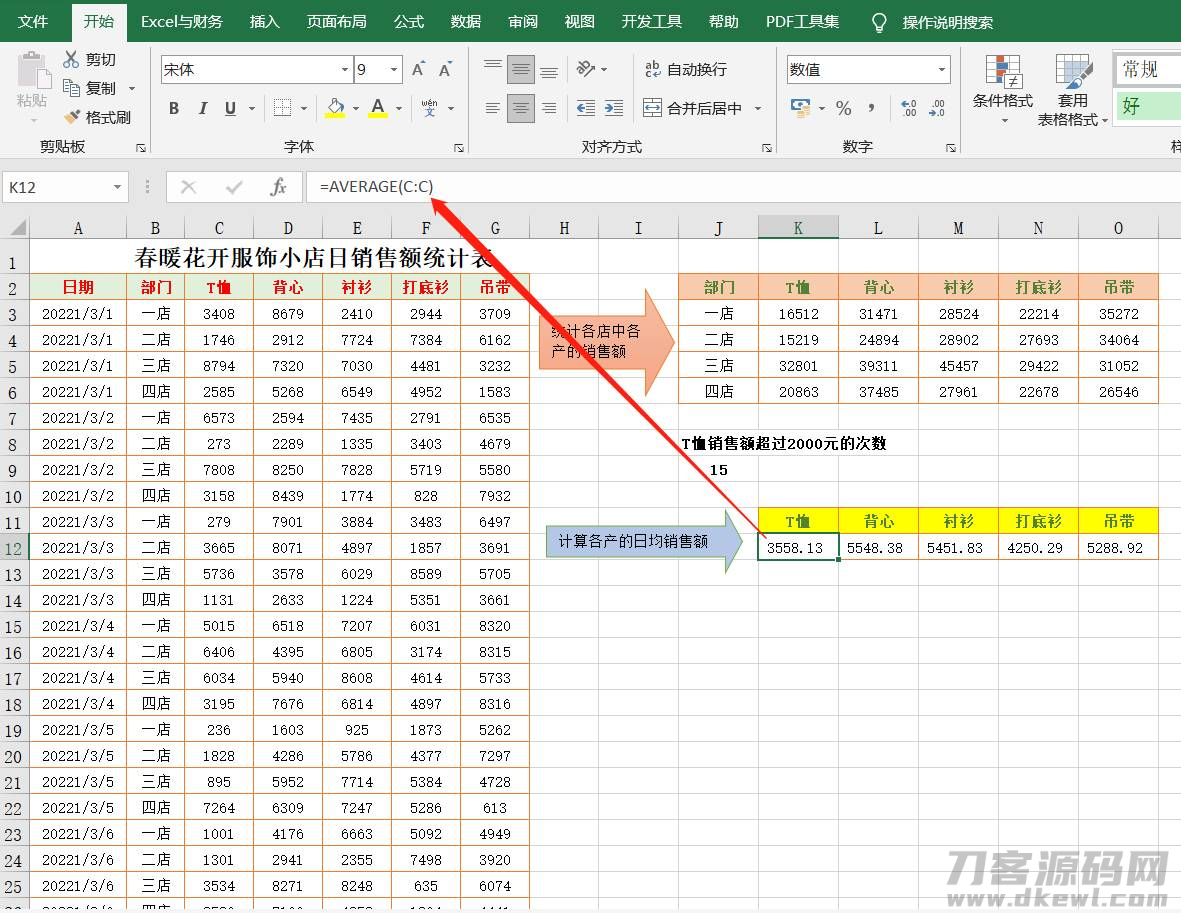Open the 文件 File tab

coord(32,21)
